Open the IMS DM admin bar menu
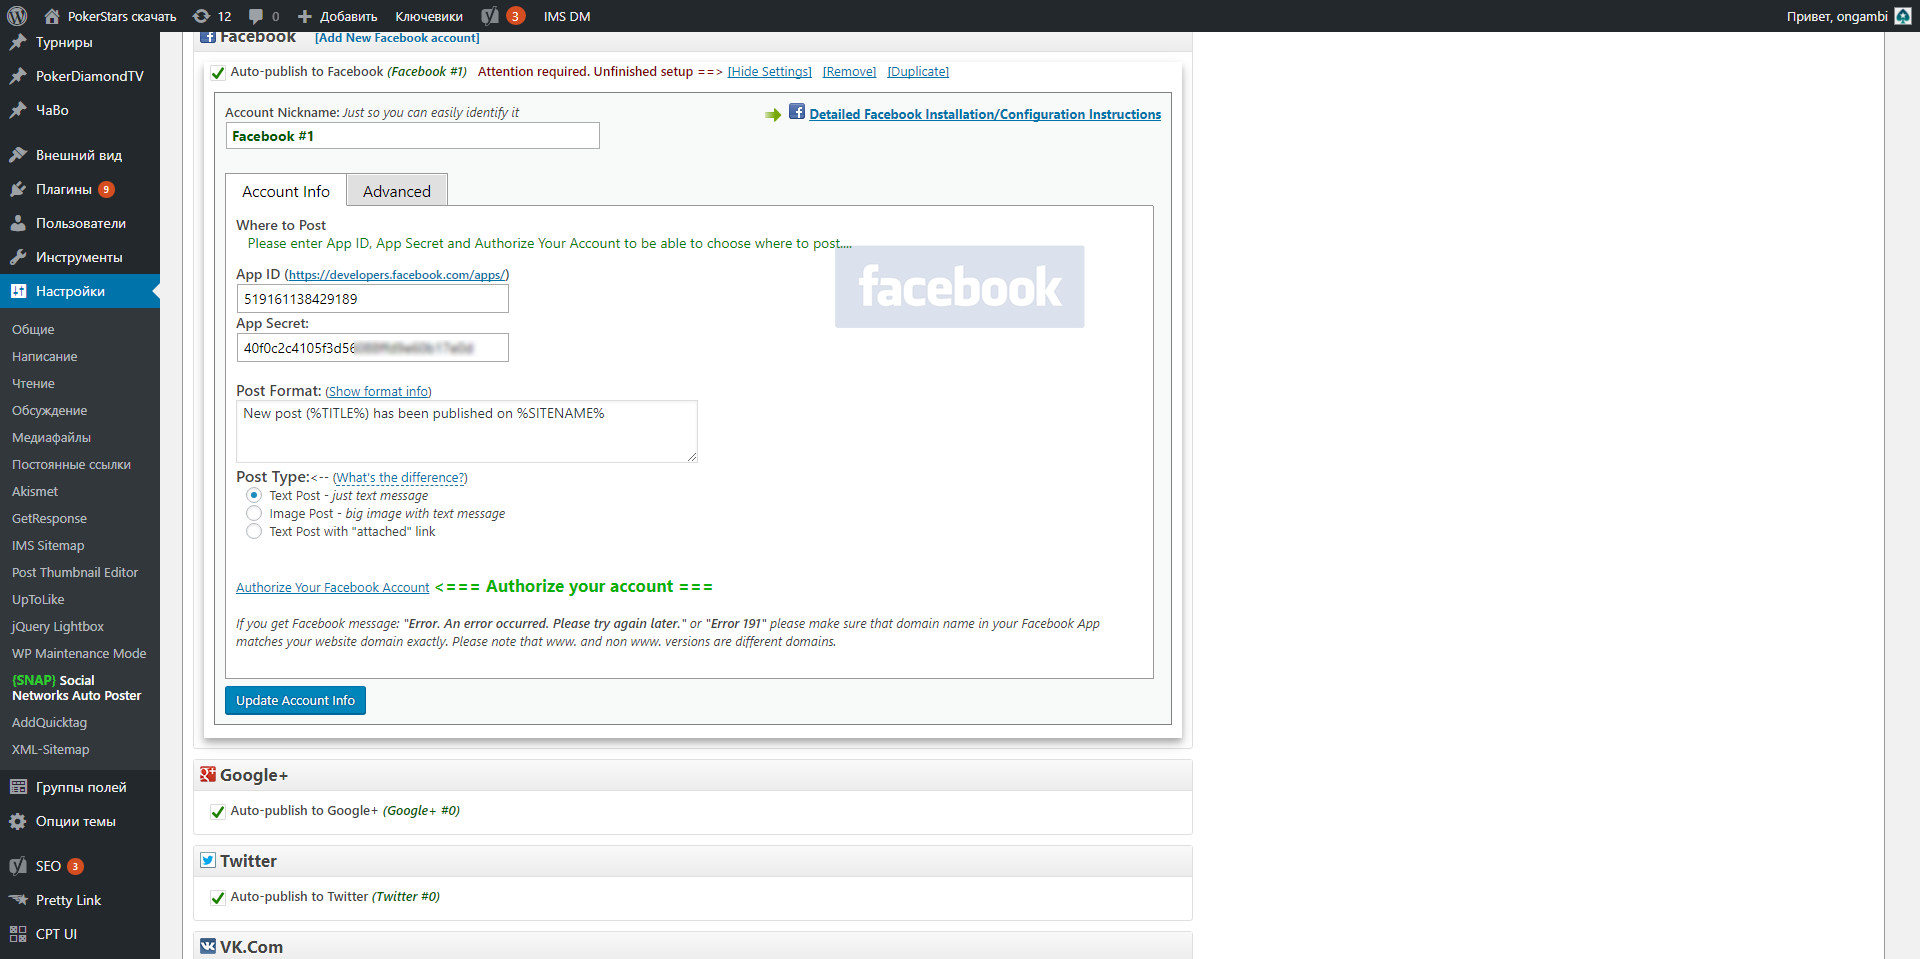Screen dimensions: 1920x959 (567, 16)
